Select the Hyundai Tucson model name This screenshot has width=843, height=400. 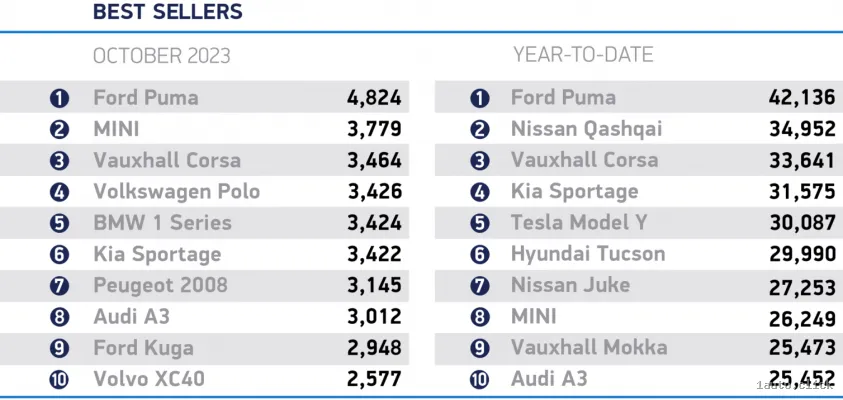coord(587,254)
